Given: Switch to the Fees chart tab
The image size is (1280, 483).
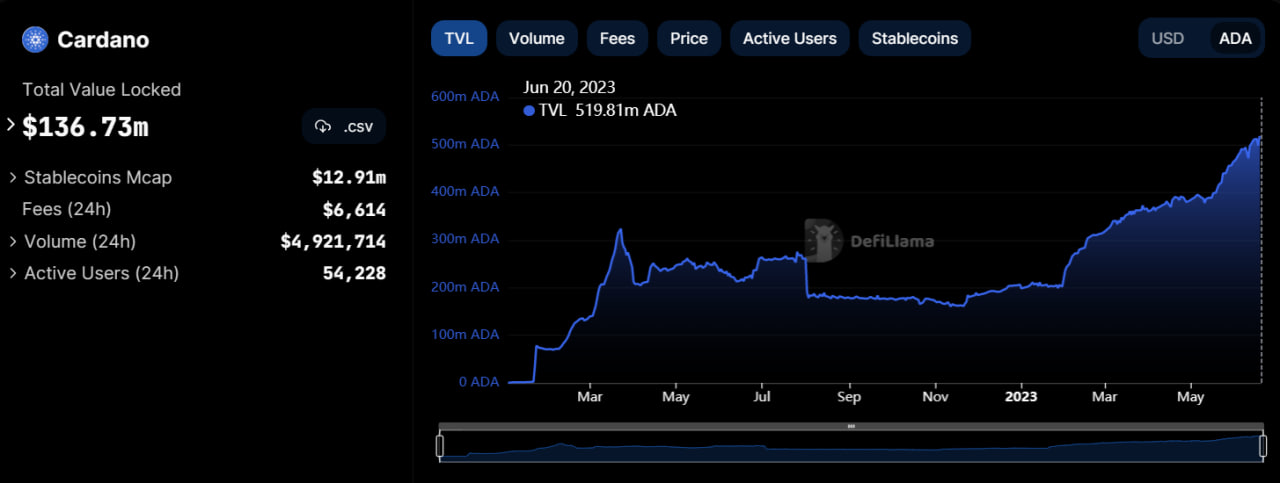Looking at the screenshot, I should 617,38.
